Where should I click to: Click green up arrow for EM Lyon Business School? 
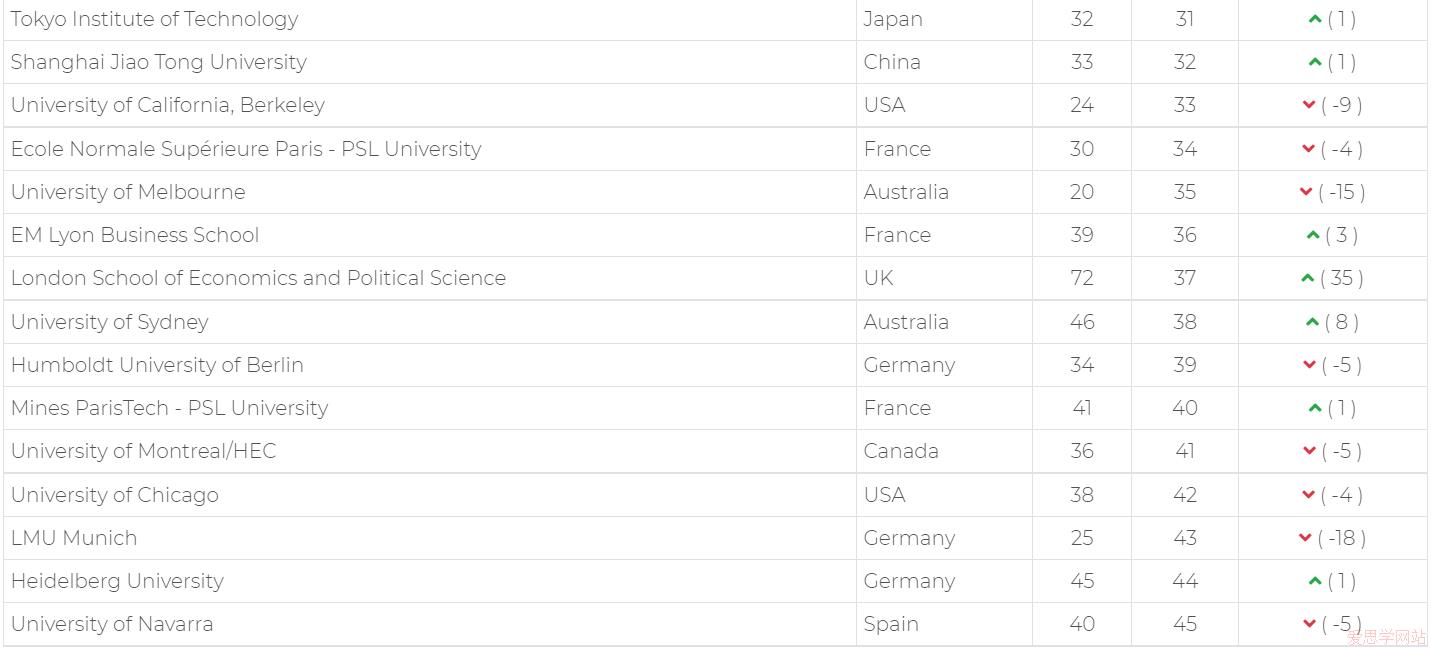[1313, 235]
